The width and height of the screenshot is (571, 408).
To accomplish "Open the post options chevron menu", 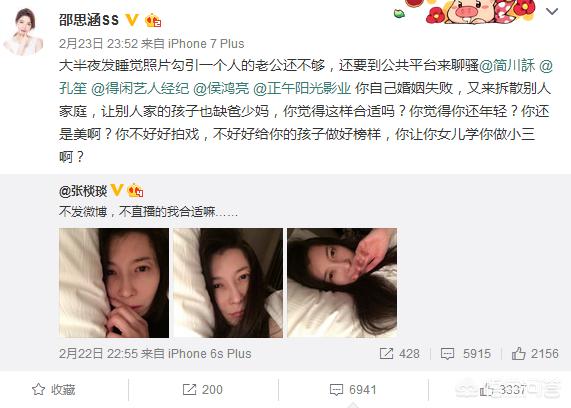I will click(552, 12).
